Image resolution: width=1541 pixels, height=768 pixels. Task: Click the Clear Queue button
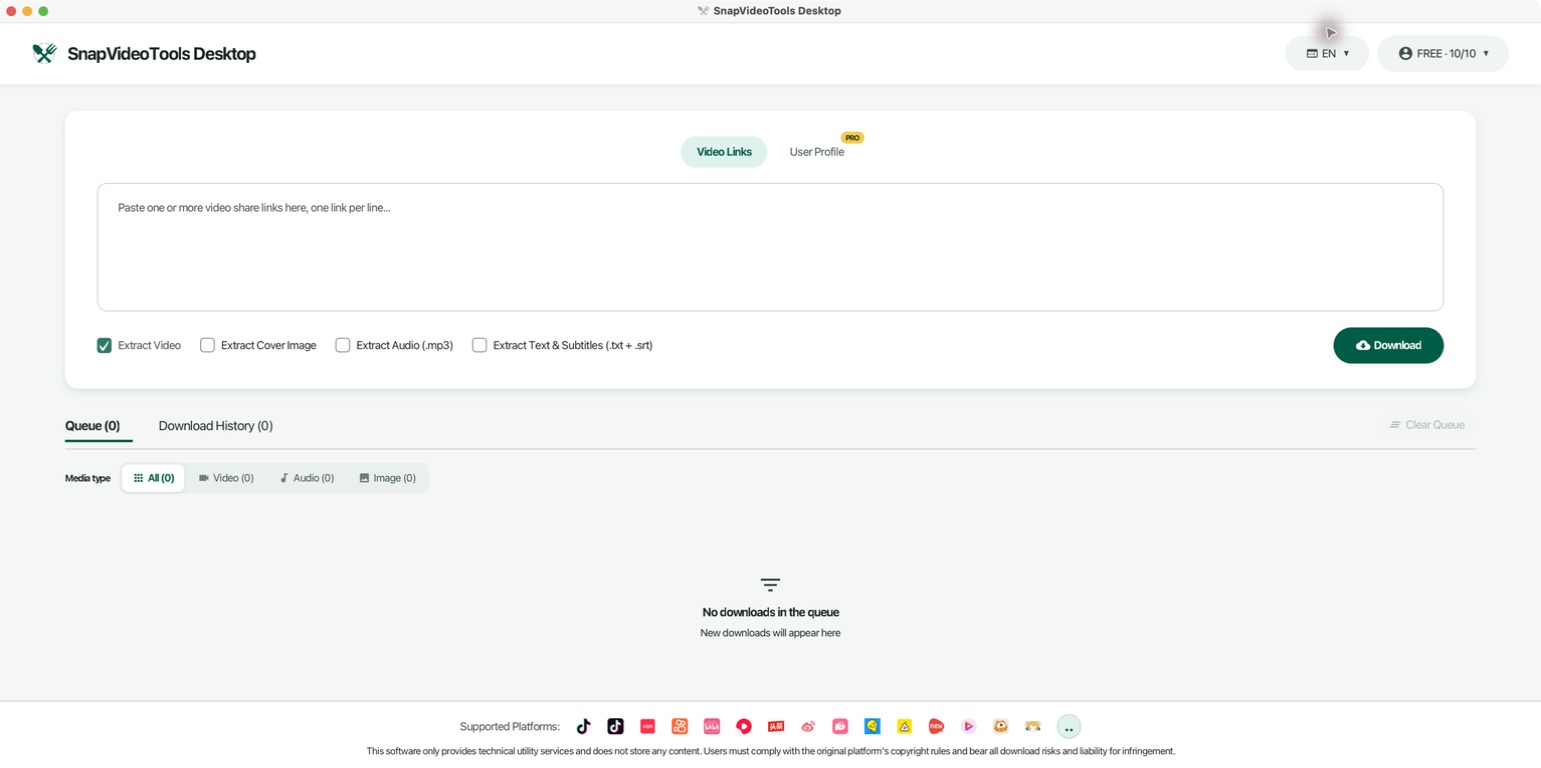tap(1426, 425)
